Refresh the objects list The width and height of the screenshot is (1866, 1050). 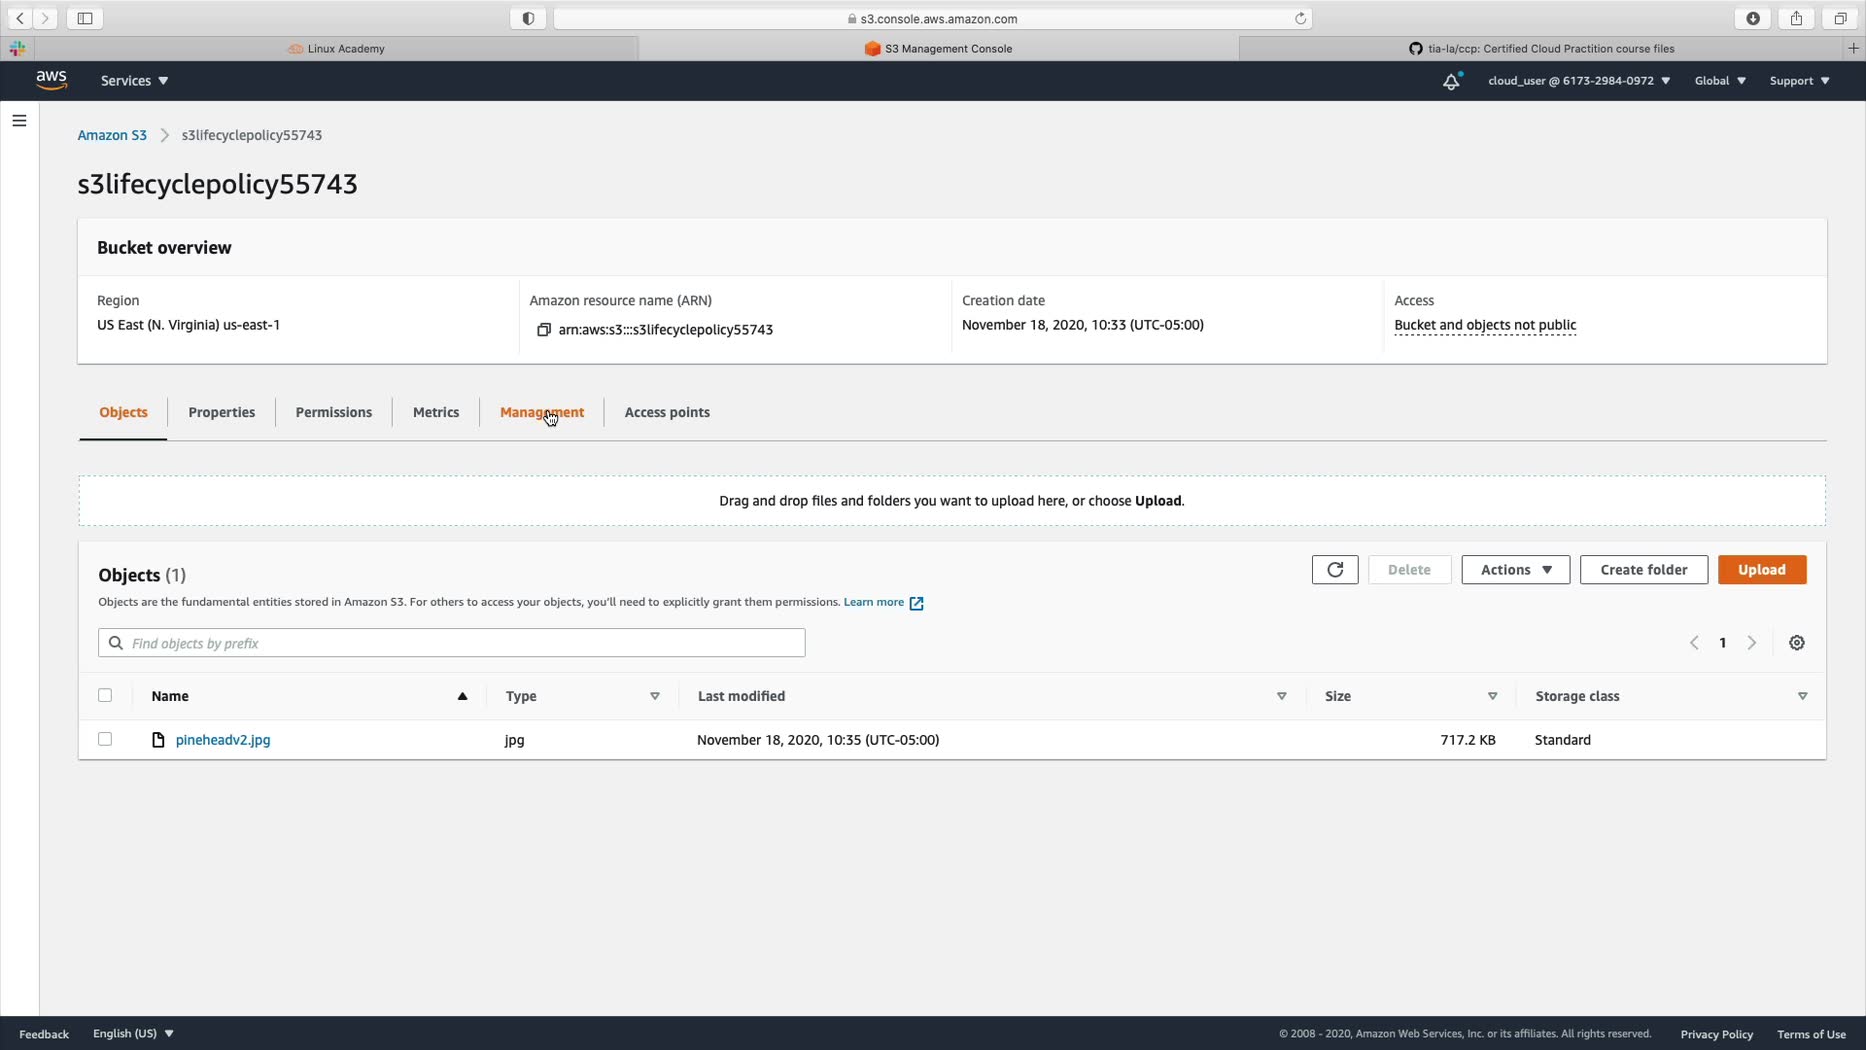(1335, 570)
